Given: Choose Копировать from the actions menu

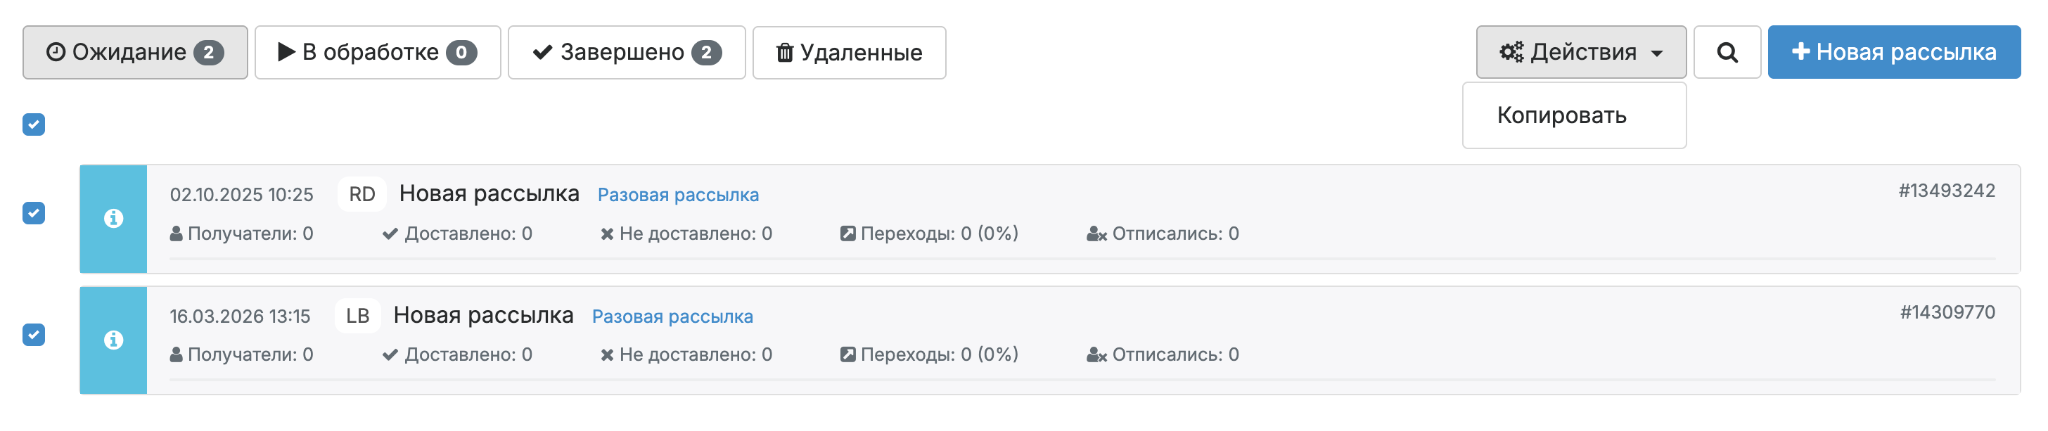Looking at the screenshot, I should coord(1561,115).
